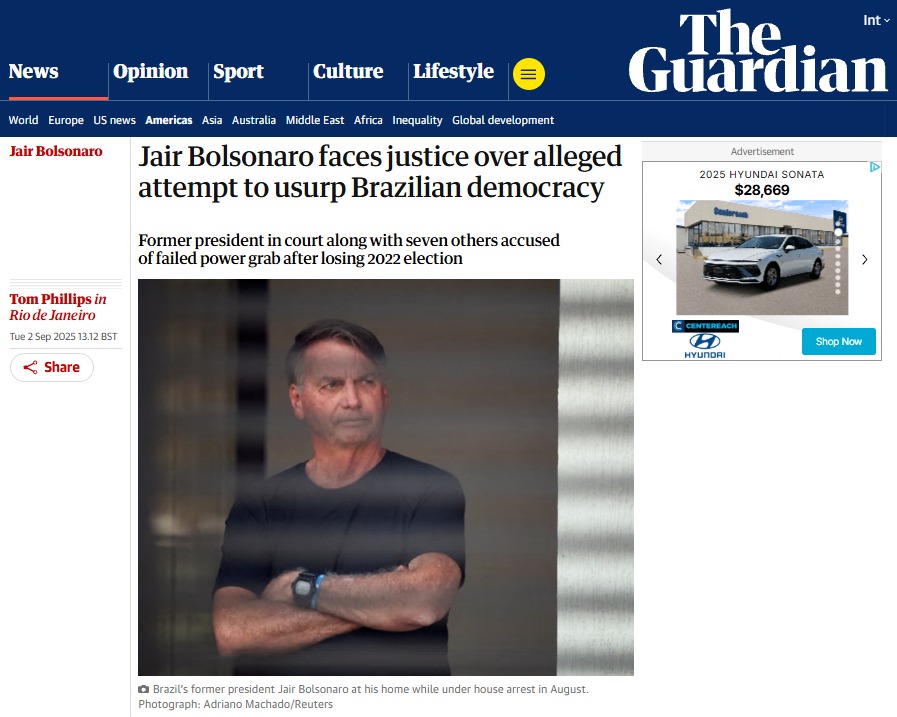Image resolution: width=897 pixels, height=717 pixels.
Task: Expand the Int edition dropdown
Action: coord(876,21)
